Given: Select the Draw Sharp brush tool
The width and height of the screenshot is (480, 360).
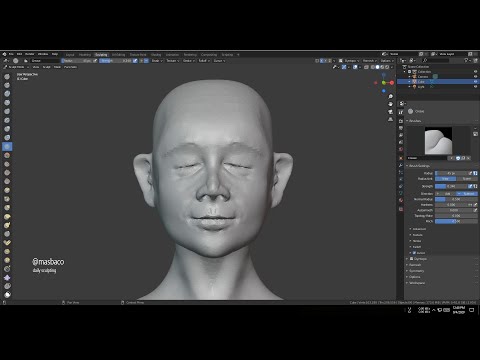Looking at the screenshot, I should (x=7, y=85).
